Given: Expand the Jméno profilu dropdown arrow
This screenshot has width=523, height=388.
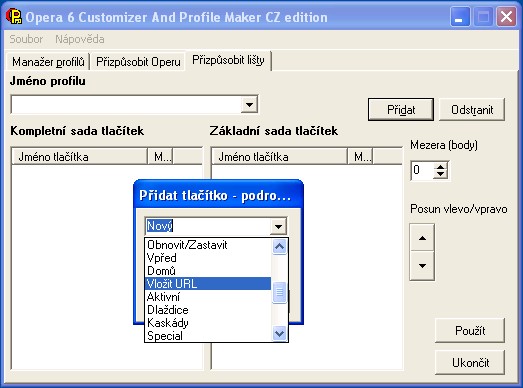Looking at the screenshot, I should [x=249, y=104].
